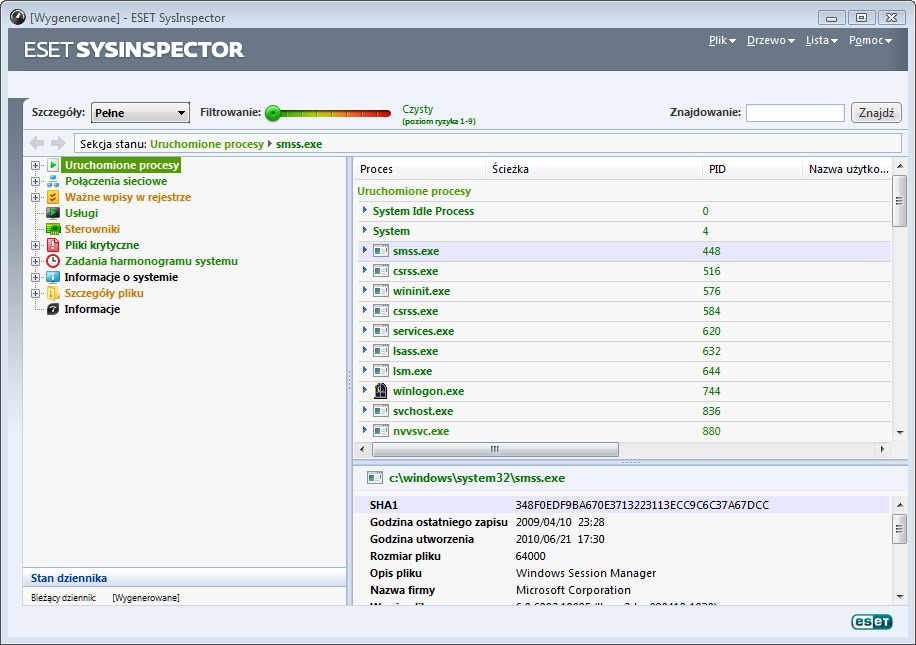Open the Drzewo menu
This screenshot has height=645, width=916.
(x=771, y=40)
